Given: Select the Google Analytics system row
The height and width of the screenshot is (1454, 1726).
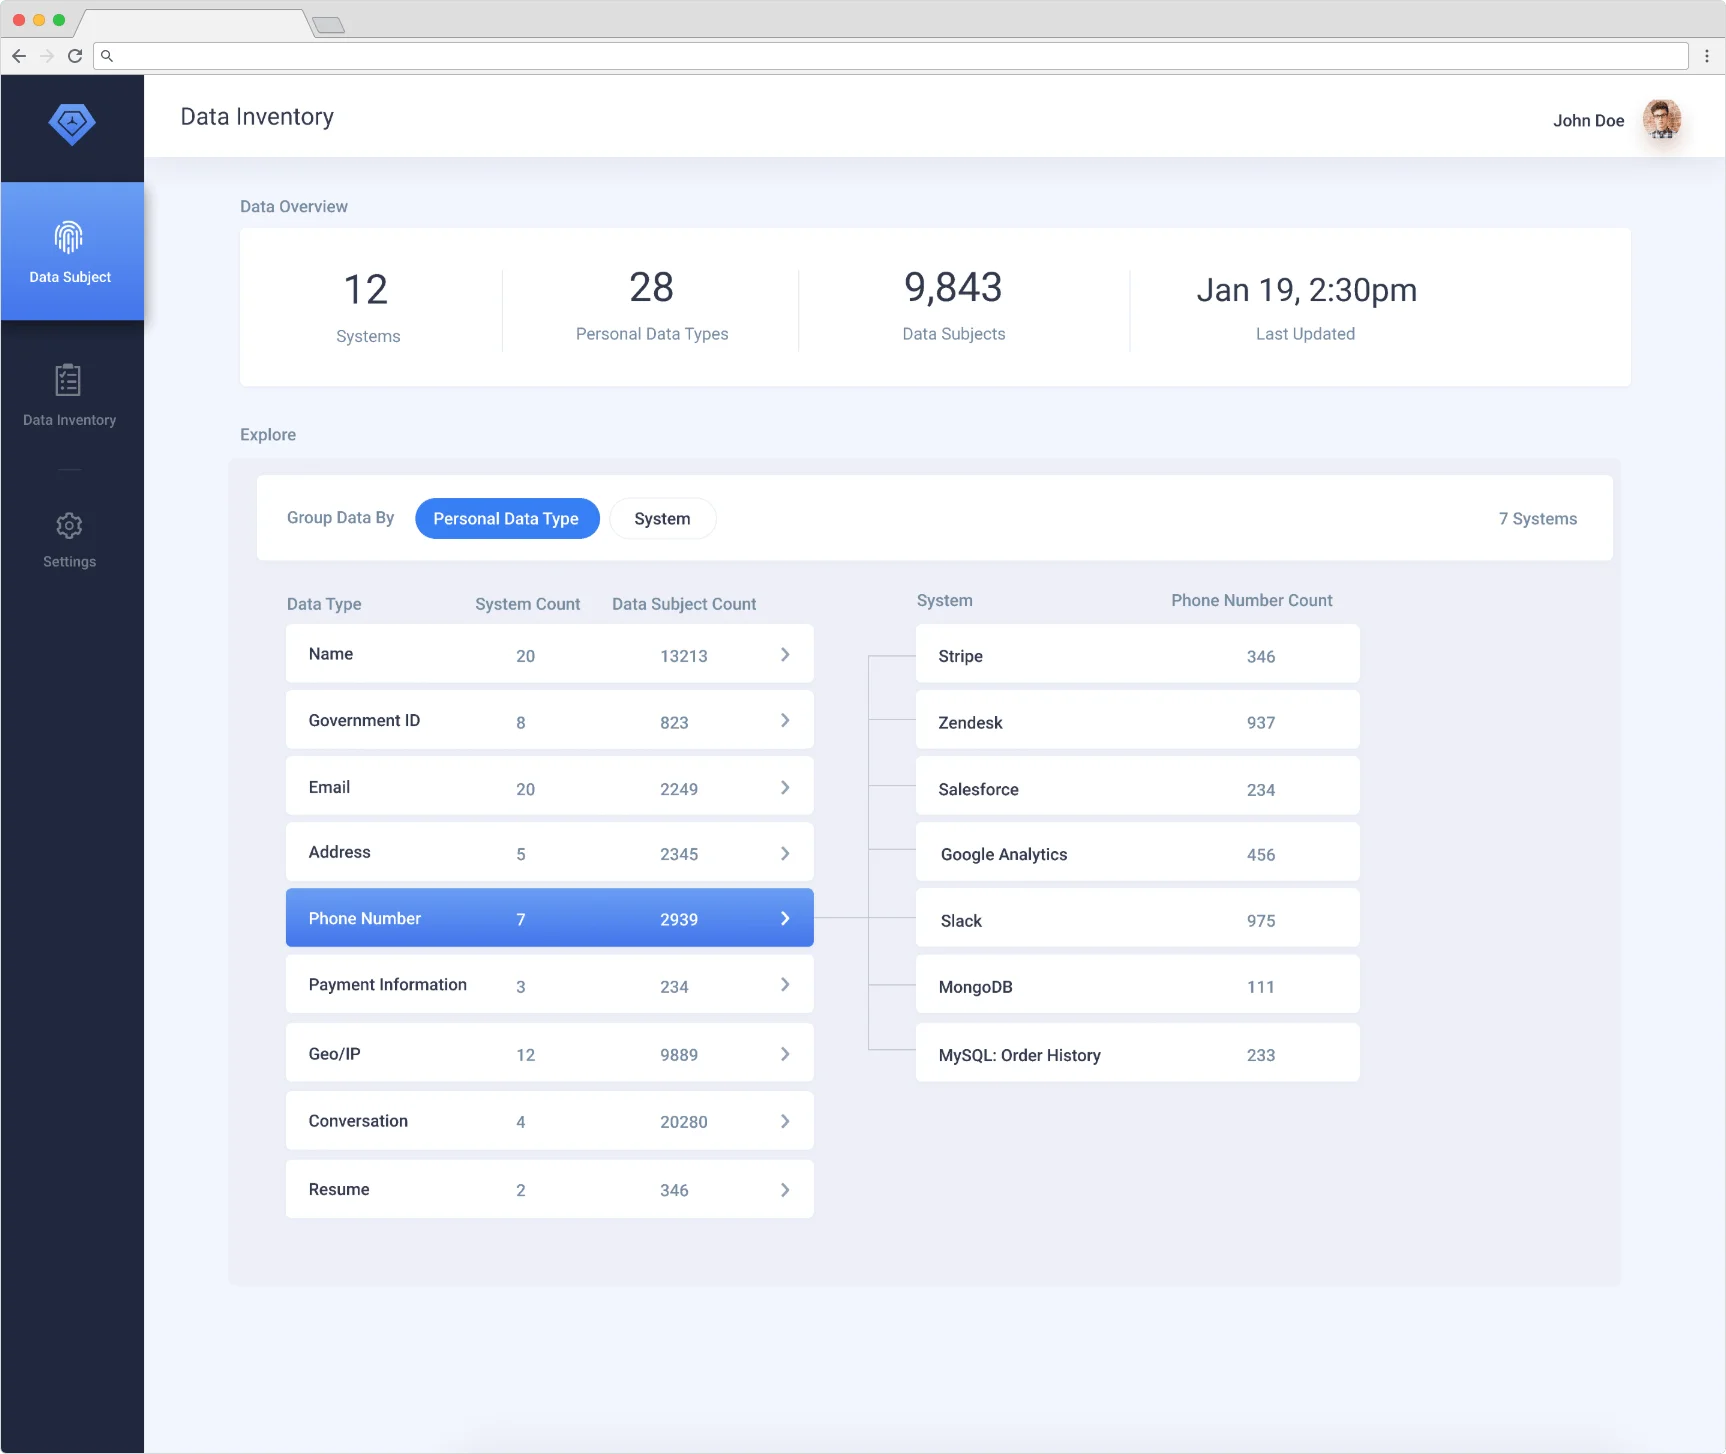Looking at the screenshot, I should pos(1137,853).
